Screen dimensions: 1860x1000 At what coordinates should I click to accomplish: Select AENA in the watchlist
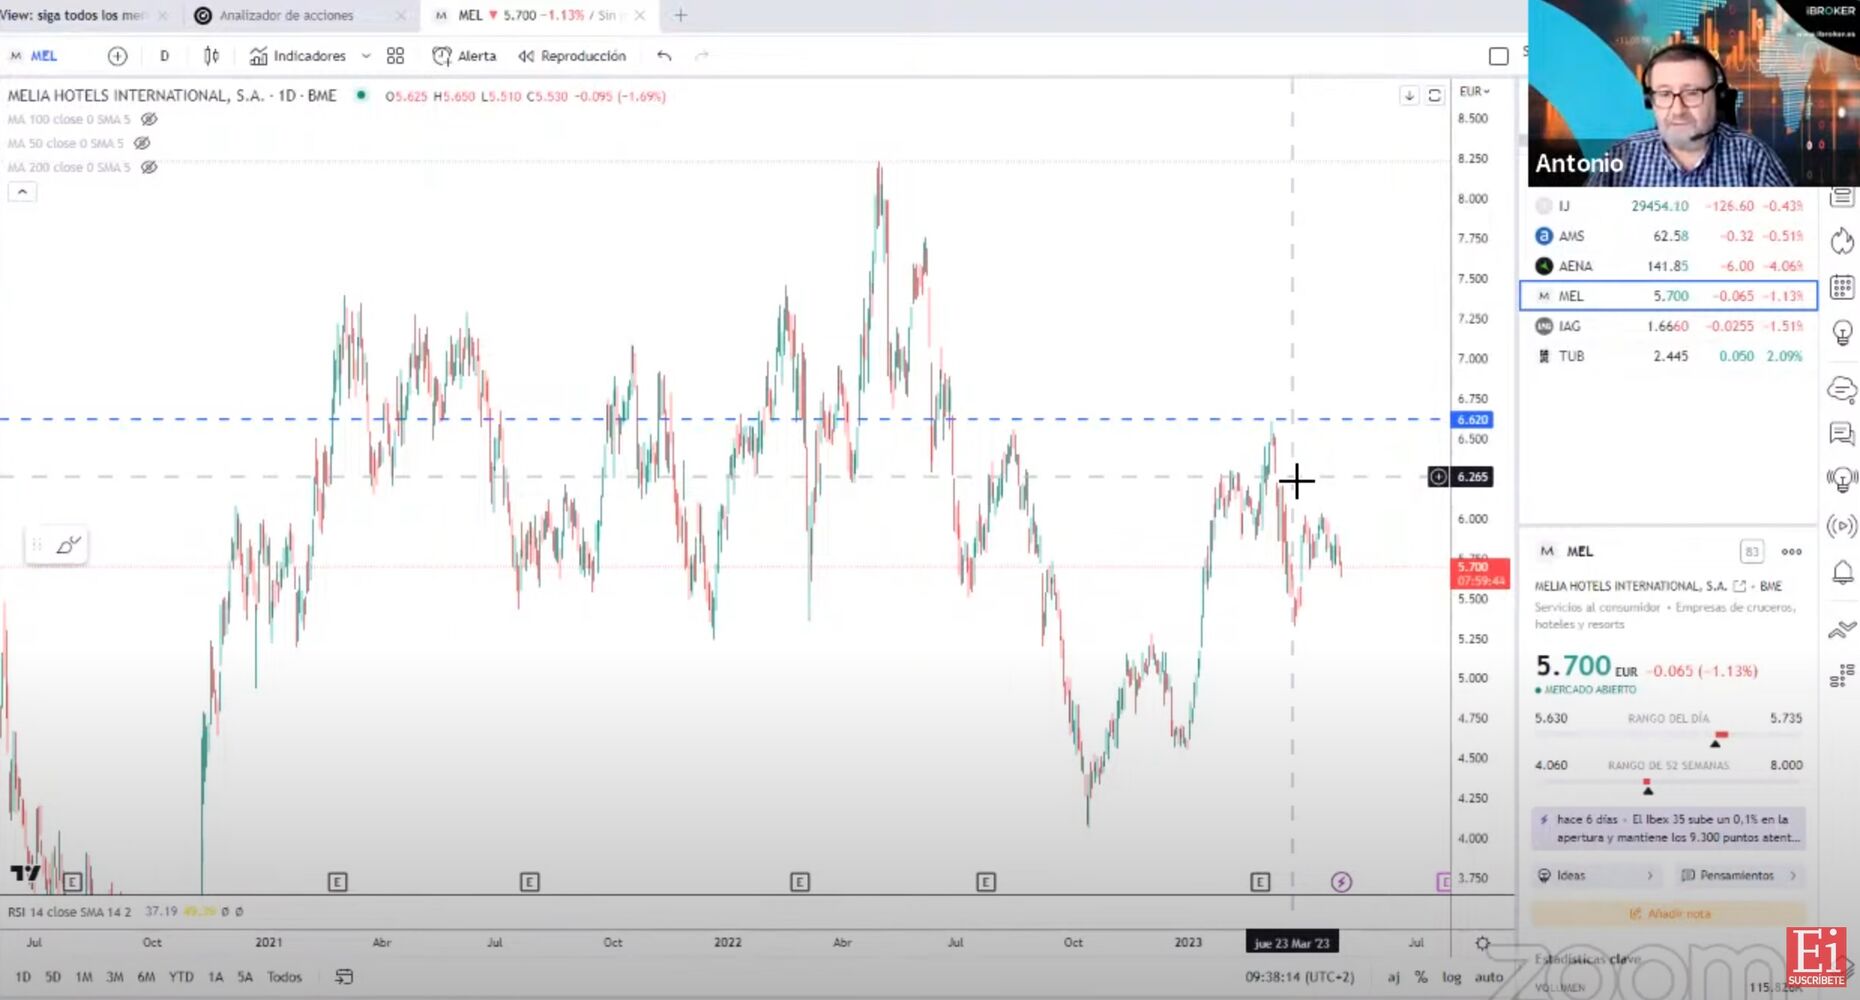point(1668,266)
